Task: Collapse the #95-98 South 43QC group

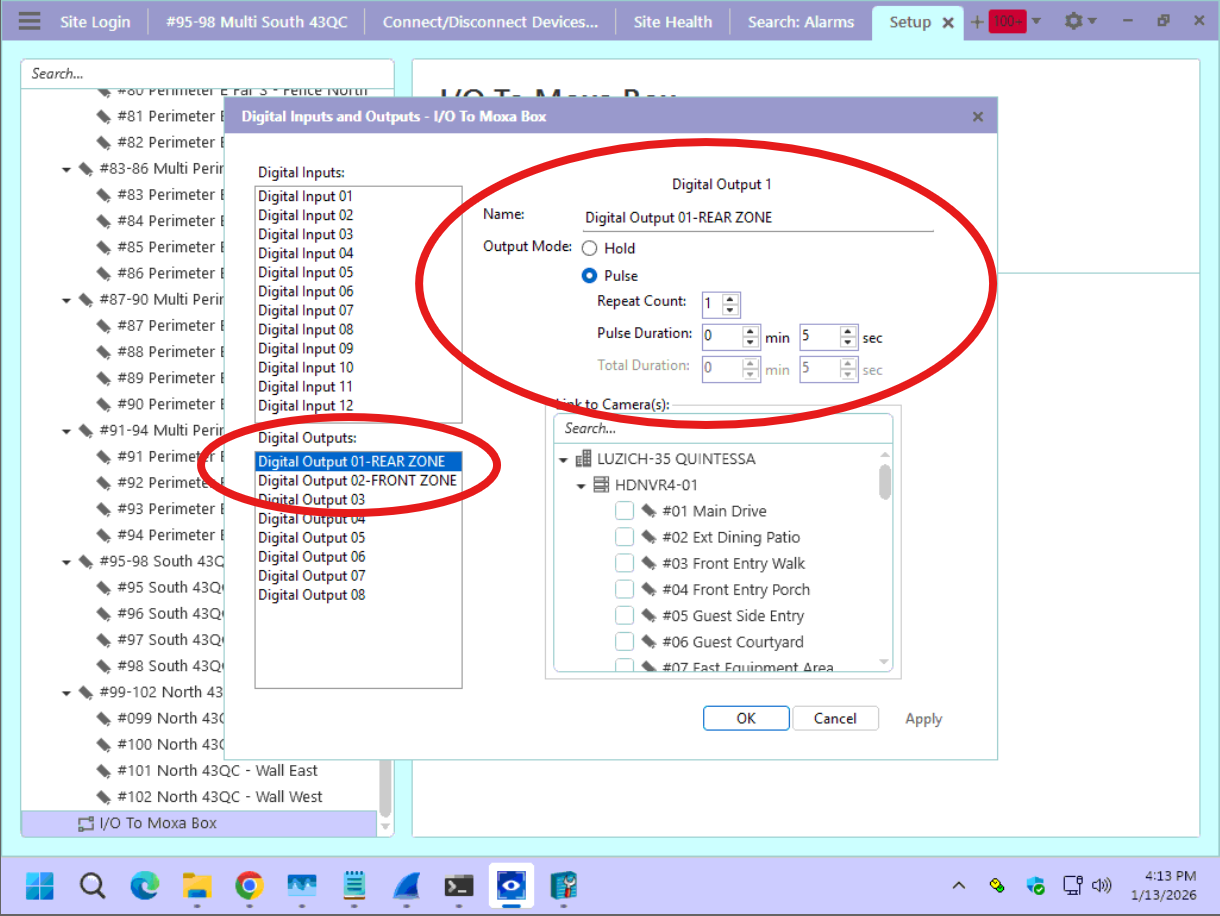Action: 67,562
